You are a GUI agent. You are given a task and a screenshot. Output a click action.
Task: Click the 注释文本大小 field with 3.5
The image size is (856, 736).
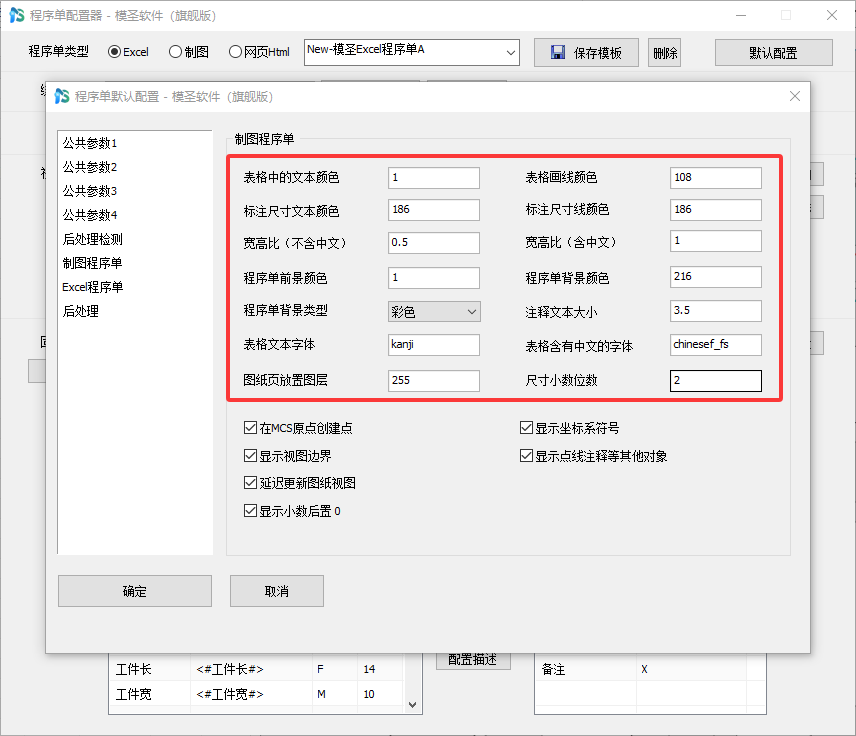716,311
